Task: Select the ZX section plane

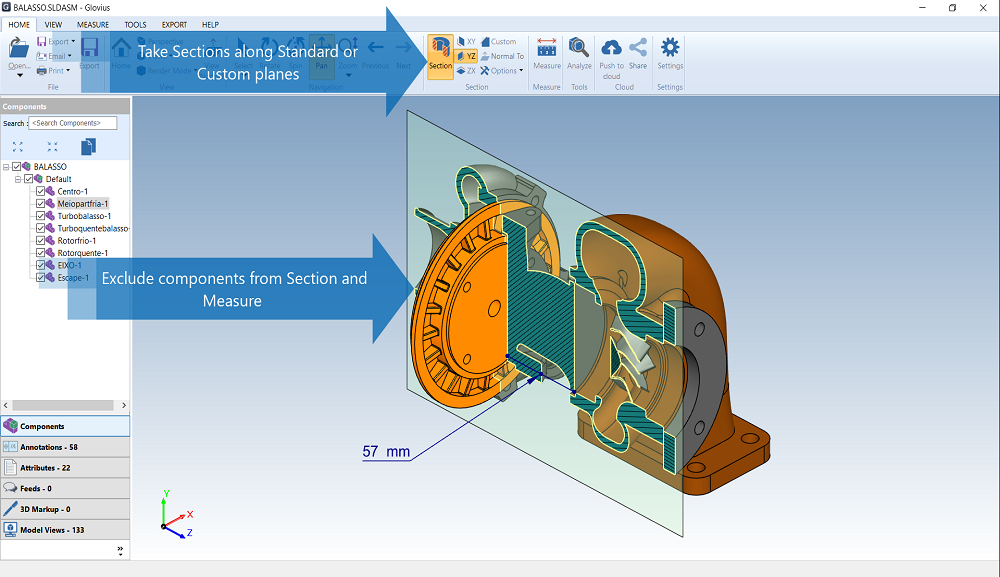Action: tap(466, 71)
